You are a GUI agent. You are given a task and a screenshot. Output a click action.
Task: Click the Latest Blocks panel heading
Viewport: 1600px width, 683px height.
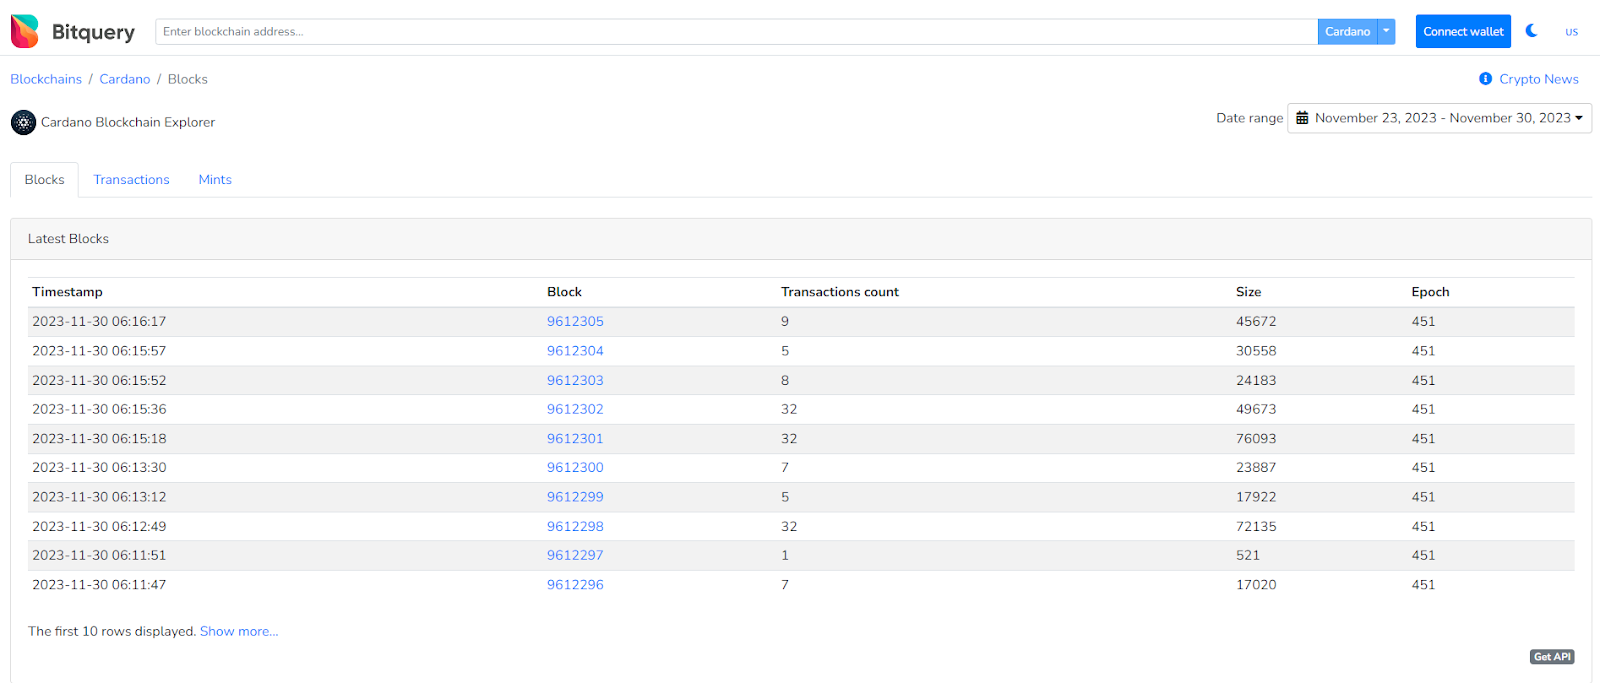coord(68,239)
